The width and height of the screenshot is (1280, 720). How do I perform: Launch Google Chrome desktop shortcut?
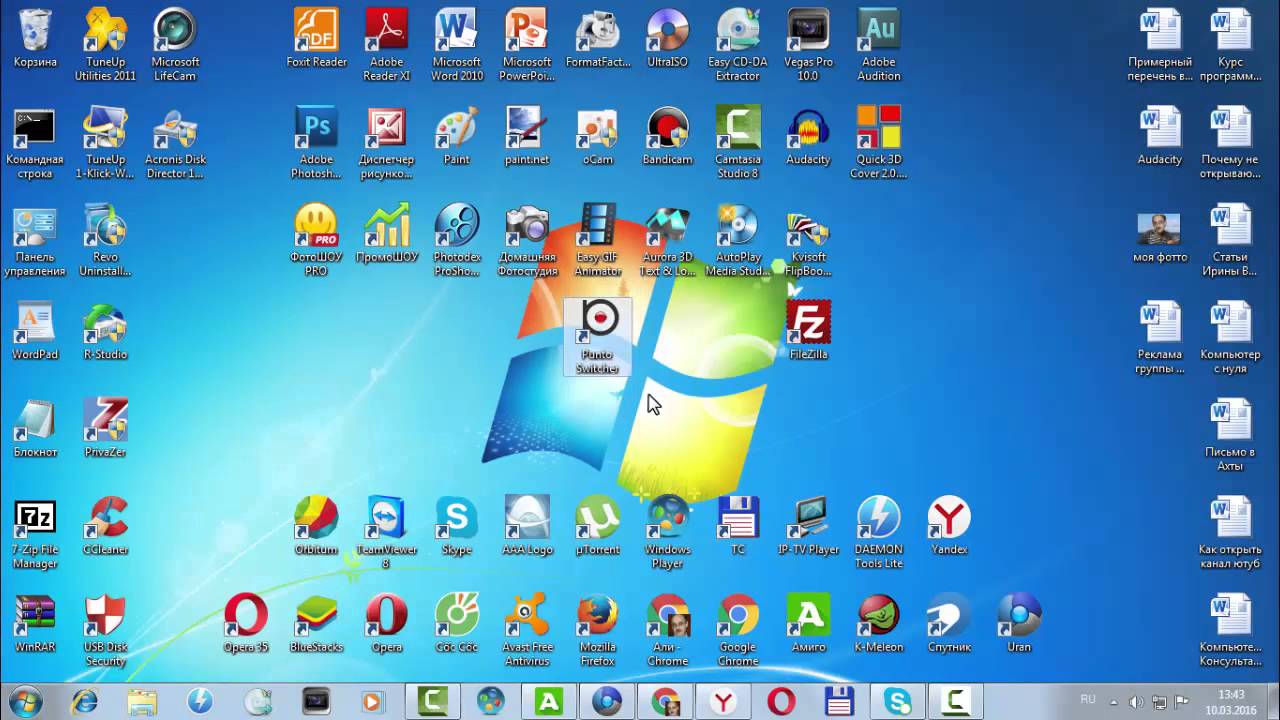(738, 631)
